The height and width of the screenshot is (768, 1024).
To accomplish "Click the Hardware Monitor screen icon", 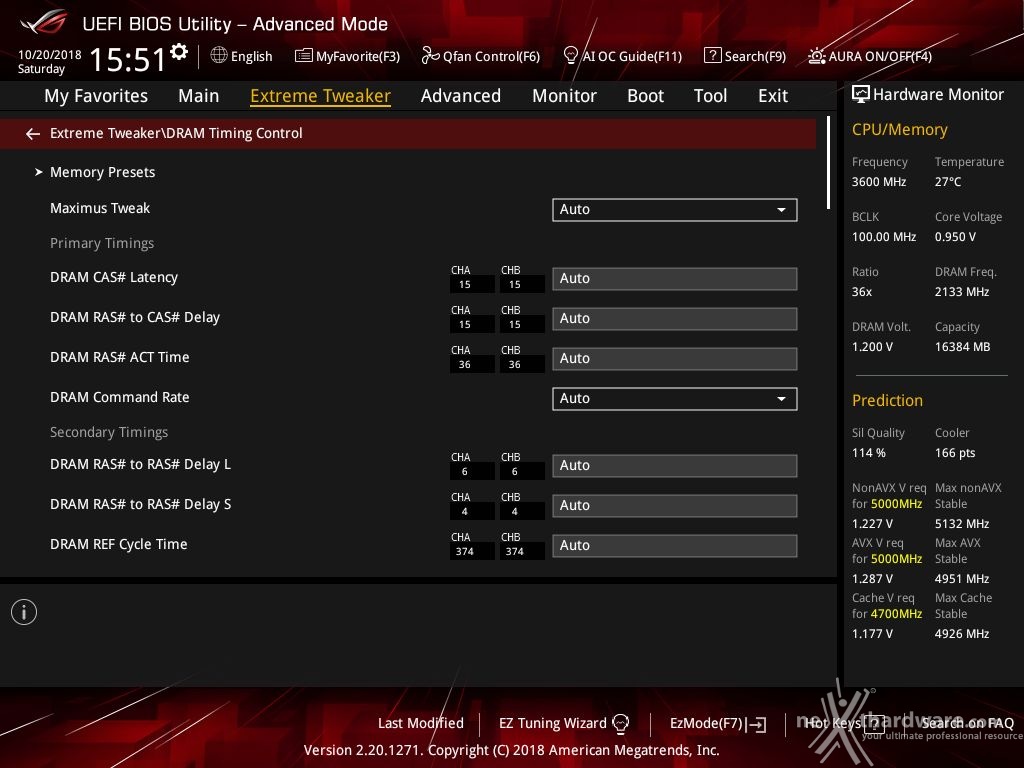I will pos(861,94).
